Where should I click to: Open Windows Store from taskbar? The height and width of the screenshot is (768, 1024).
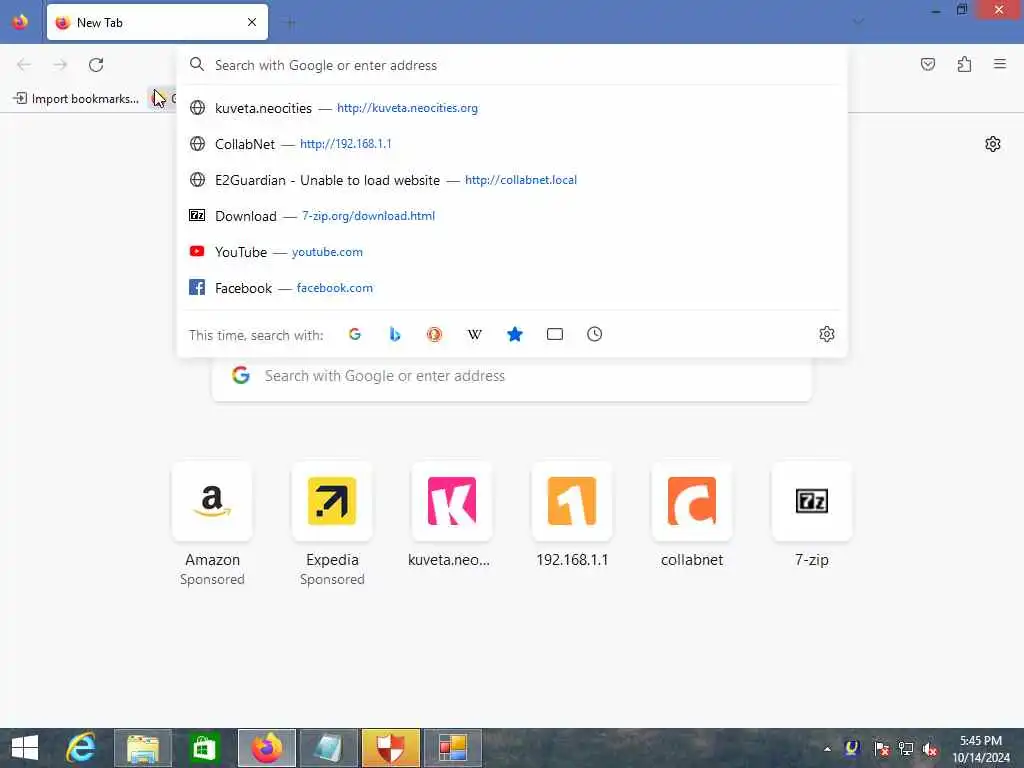tap(204, 748)
